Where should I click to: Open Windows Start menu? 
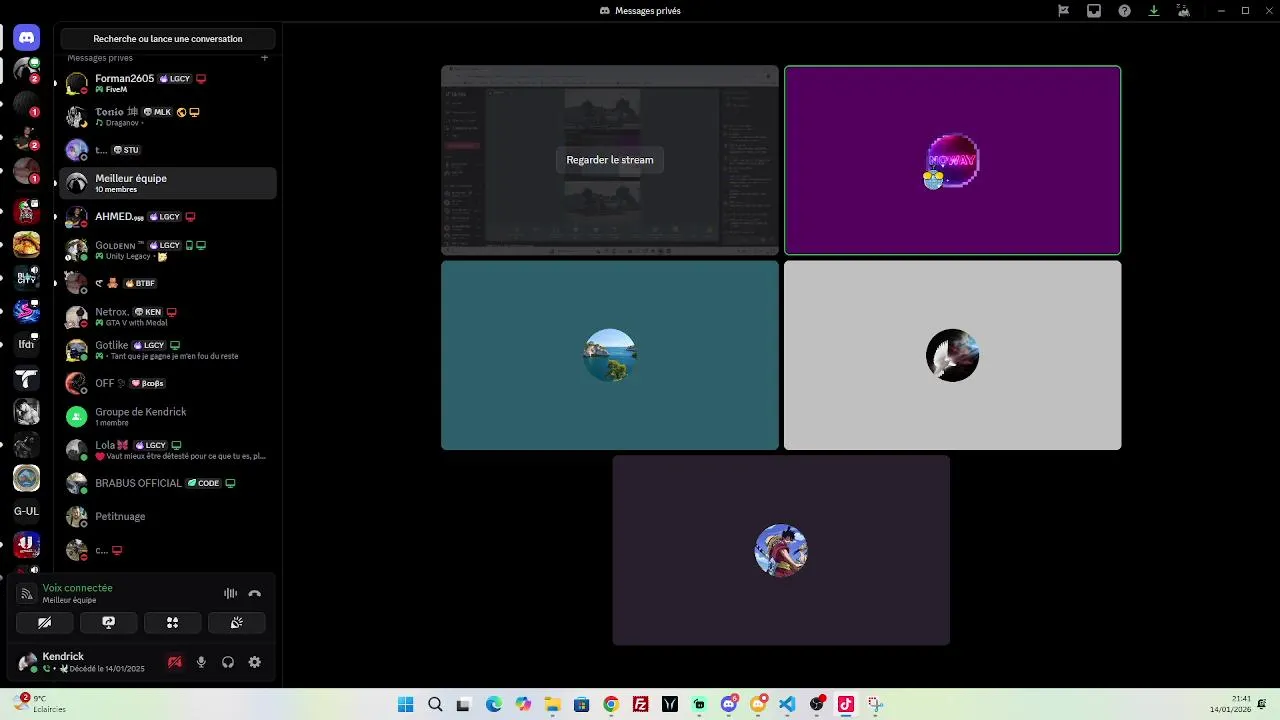click(x=405, y=704)
